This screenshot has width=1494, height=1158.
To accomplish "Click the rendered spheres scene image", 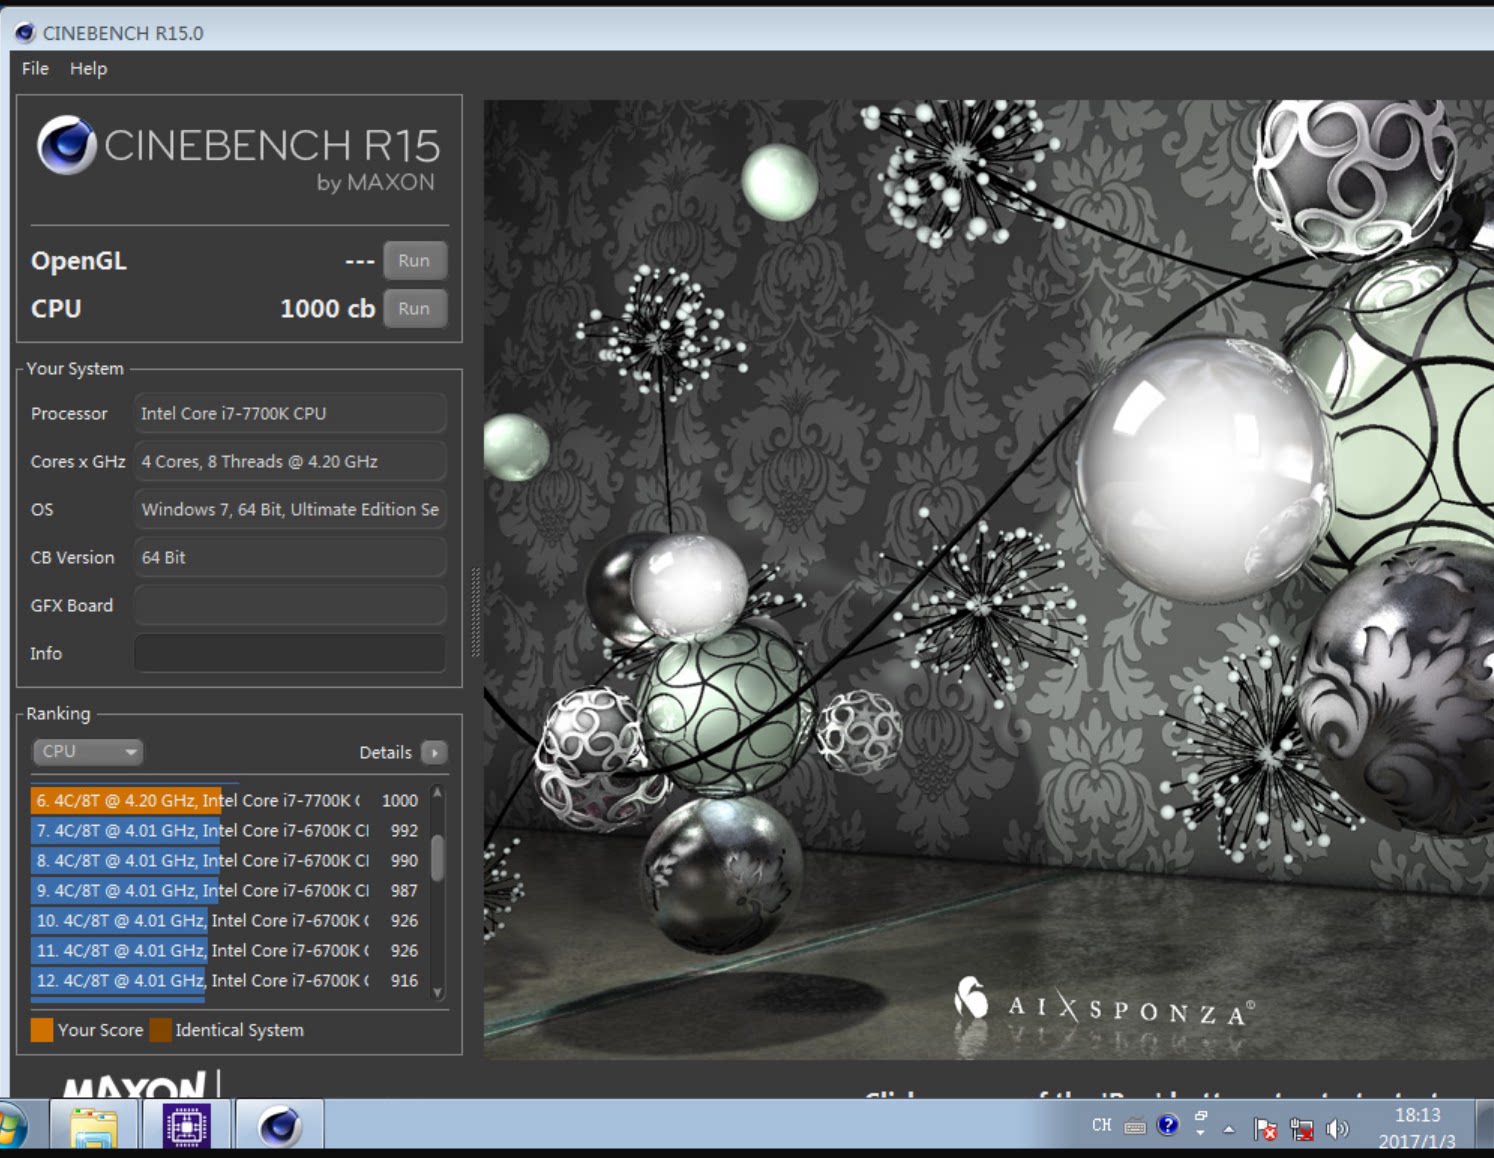I will 989,579.
